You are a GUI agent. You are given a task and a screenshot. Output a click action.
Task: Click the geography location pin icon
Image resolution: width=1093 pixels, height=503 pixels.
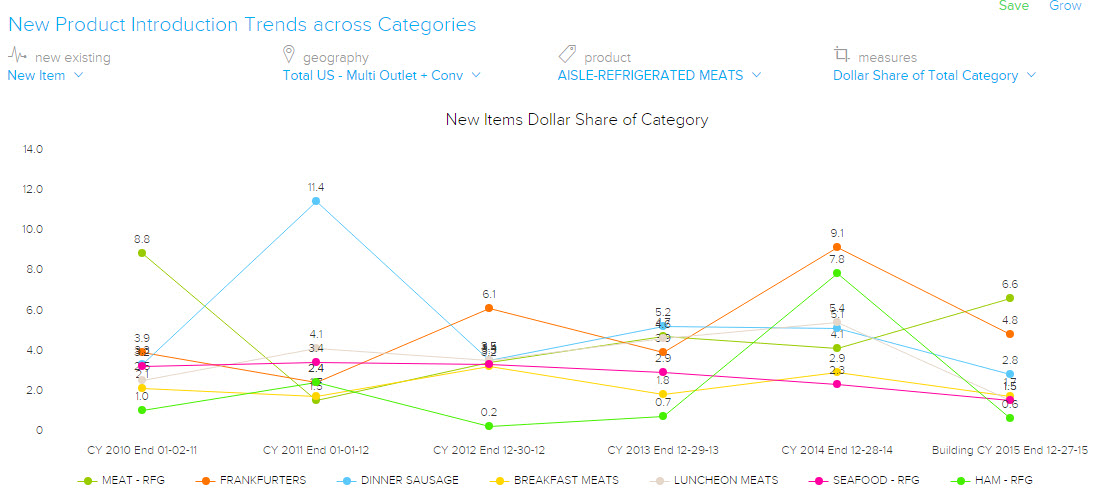tap(290, 55)
